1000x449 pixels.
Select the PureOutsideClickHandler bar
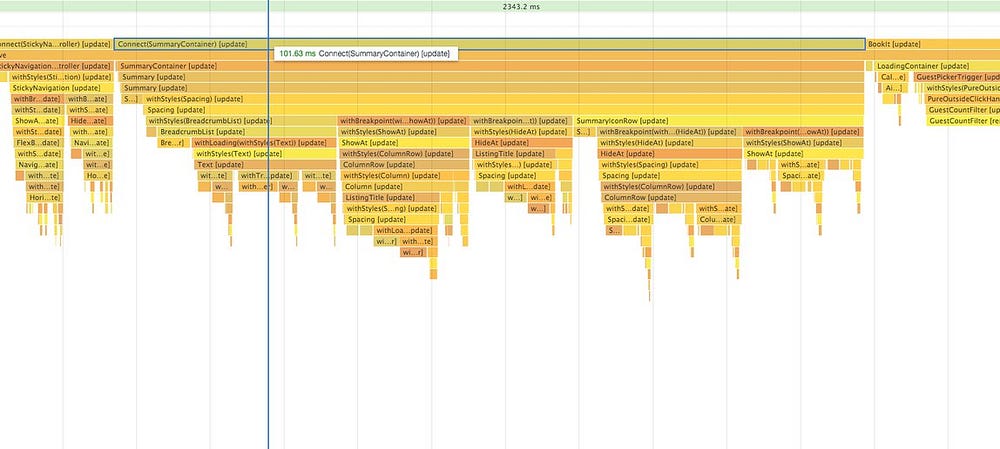(962, 99)
